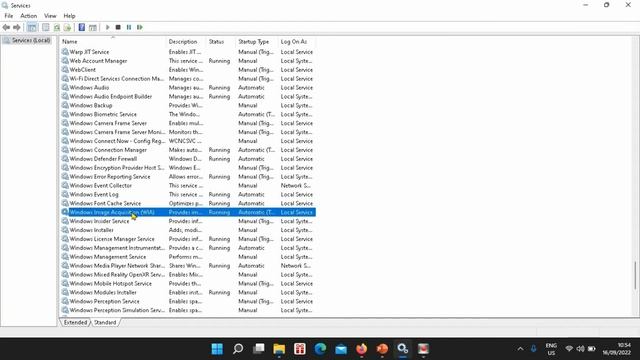Screen dimensions: 640x360
Task: Select Windows License Manager Service
Action: (x=188, y=239)
